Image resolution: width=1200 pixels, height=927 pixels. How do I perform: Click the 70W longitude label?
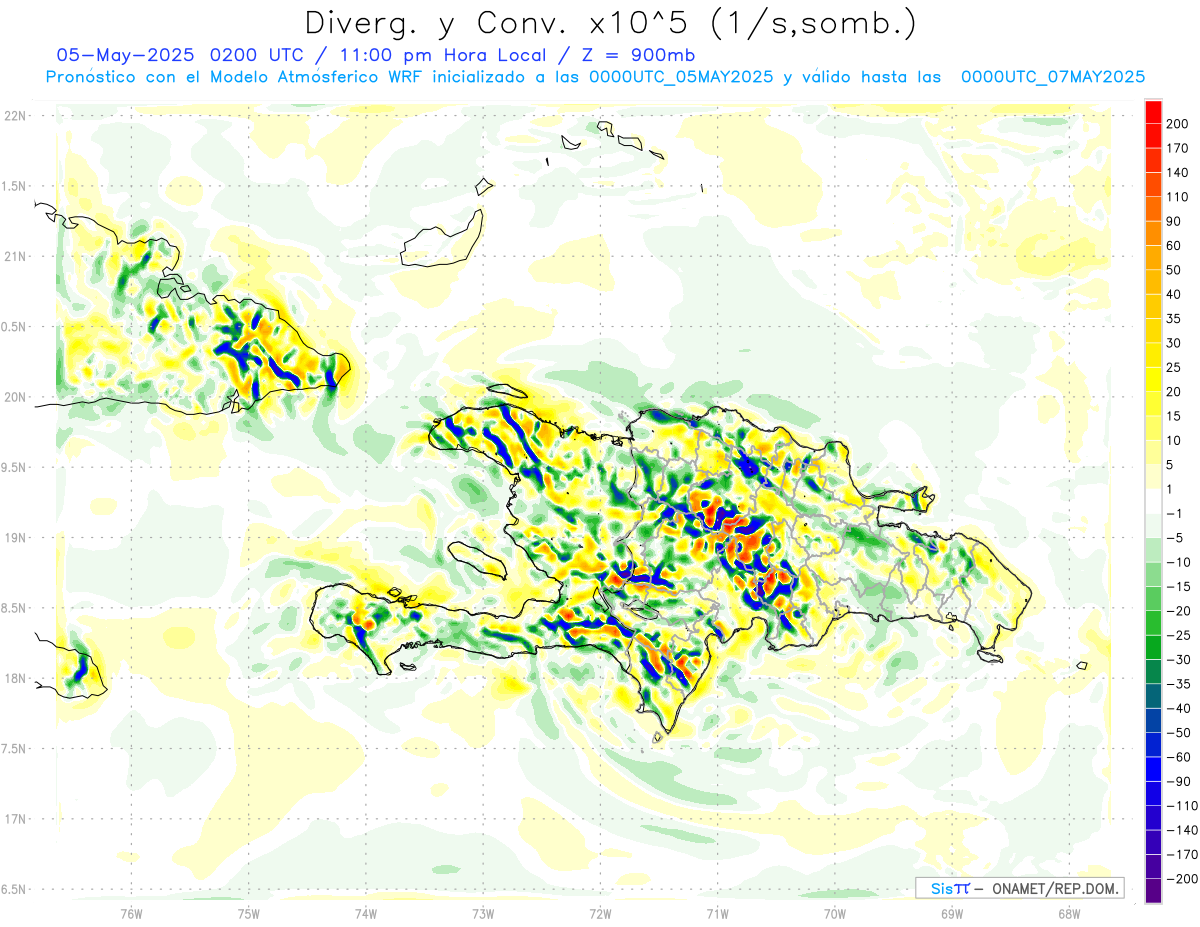coord(835,914)
